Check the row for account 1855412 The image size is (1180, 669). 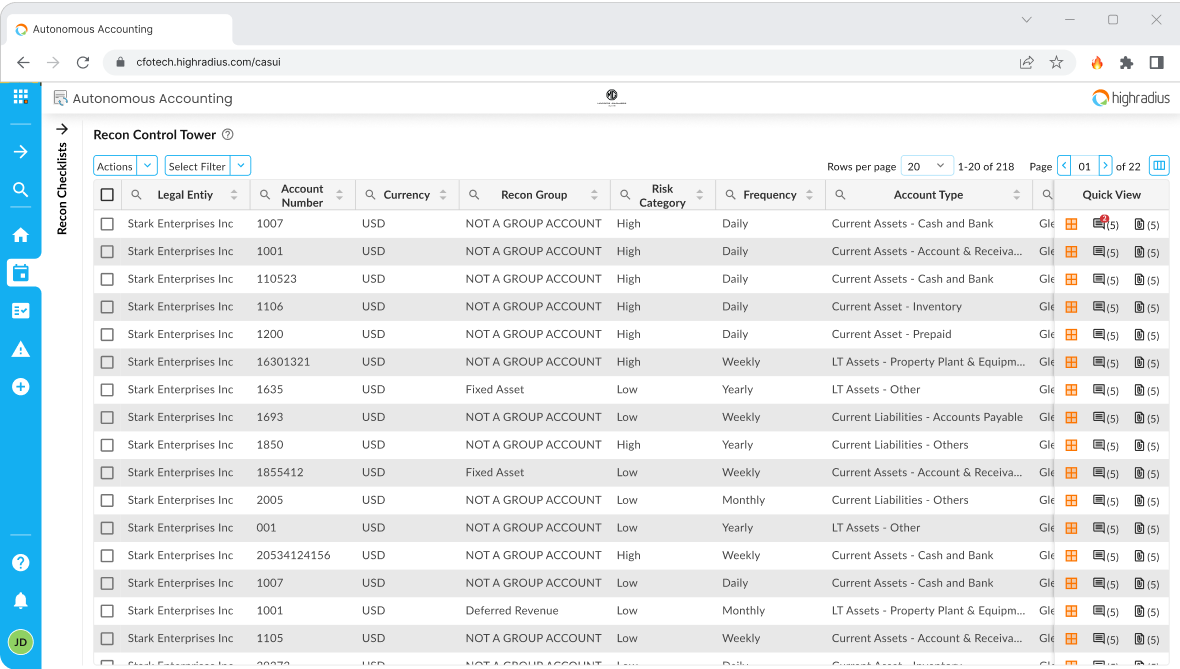click(107, 473)
